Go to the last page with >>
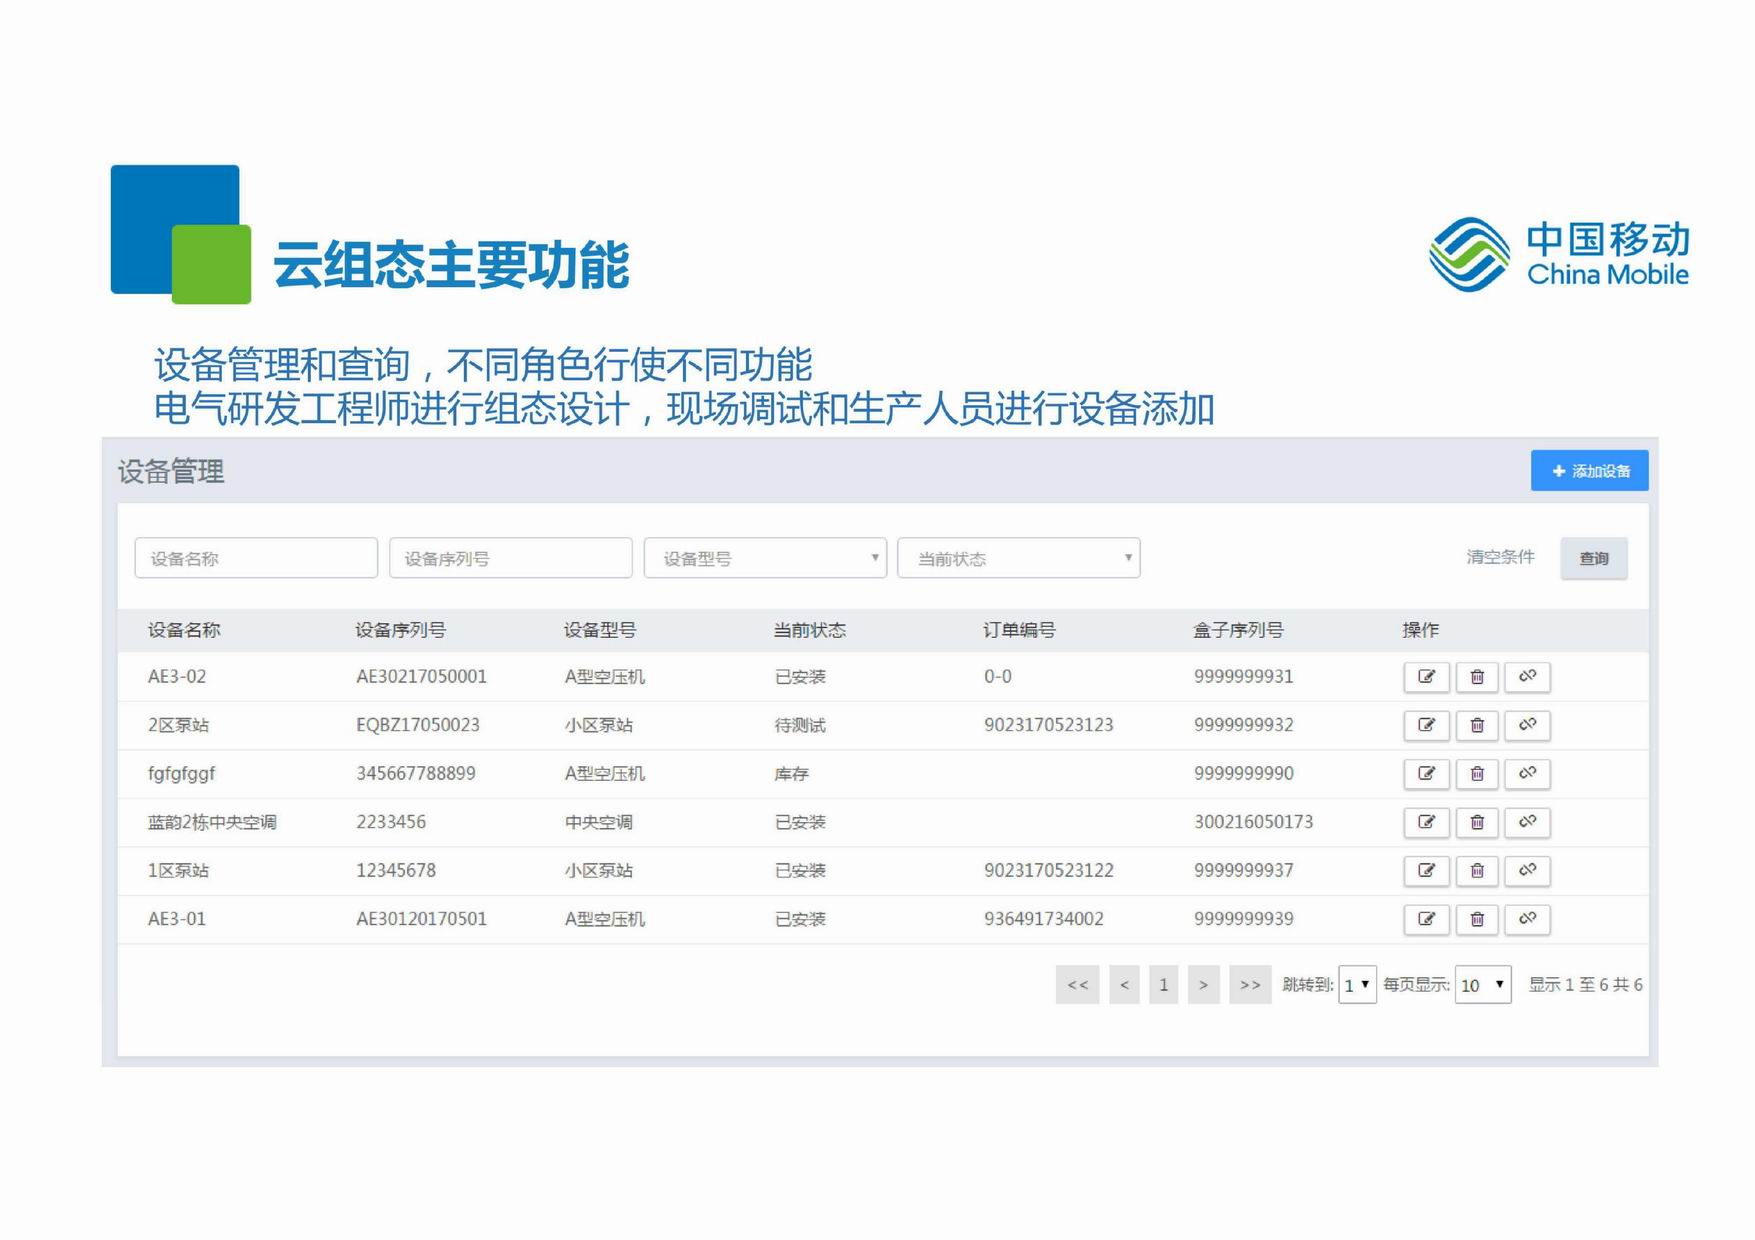 pos(1250,985)
